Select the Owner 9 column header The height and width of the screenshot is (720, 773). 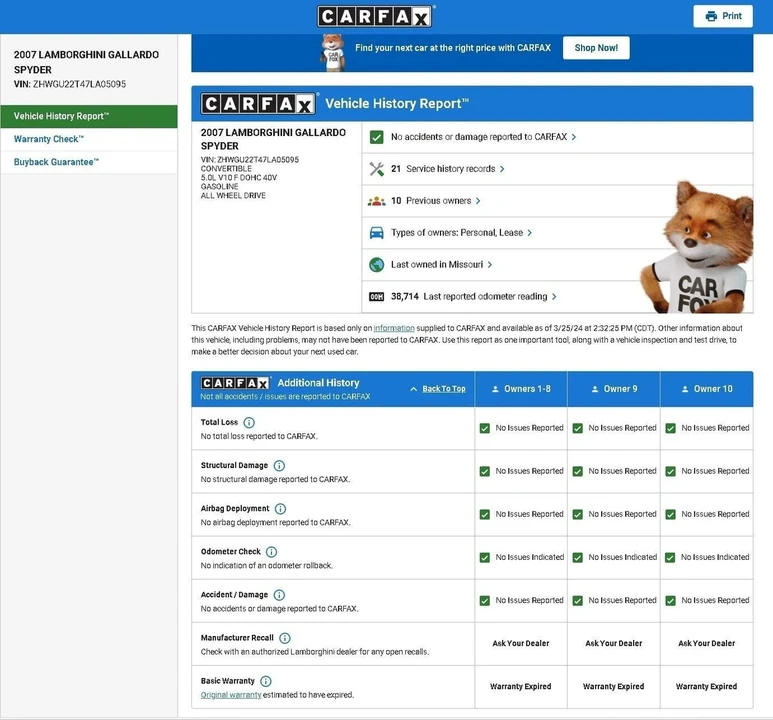tap(614, 389)
